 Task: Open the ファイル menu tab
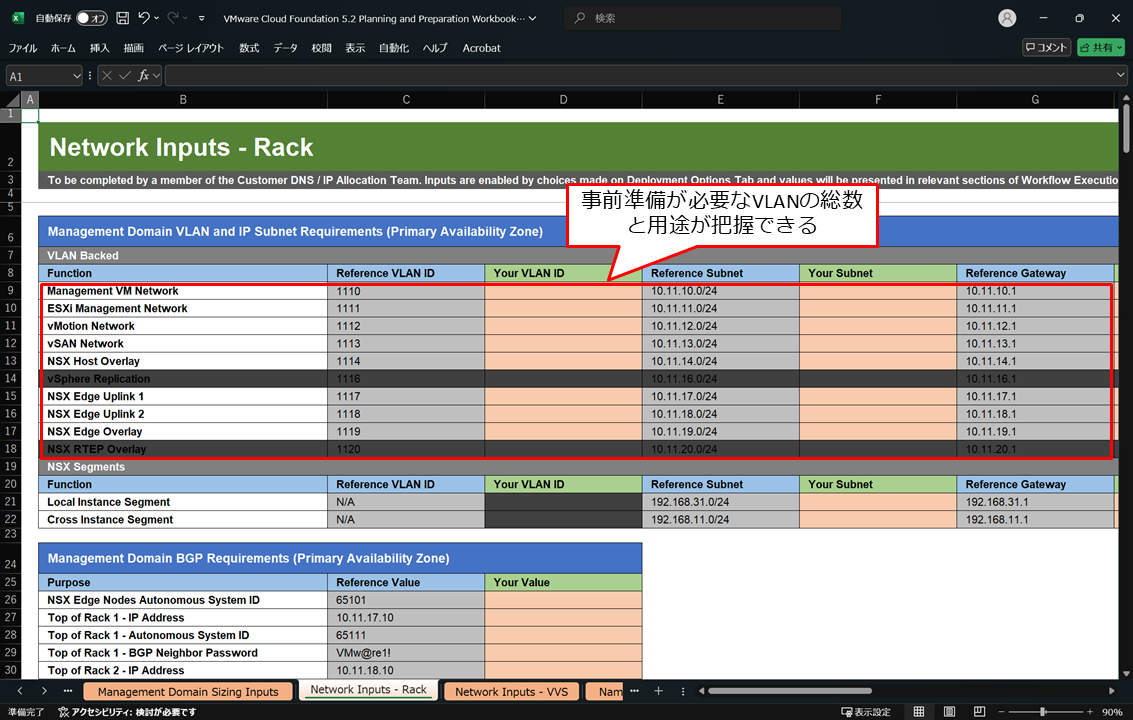[22, 48]
